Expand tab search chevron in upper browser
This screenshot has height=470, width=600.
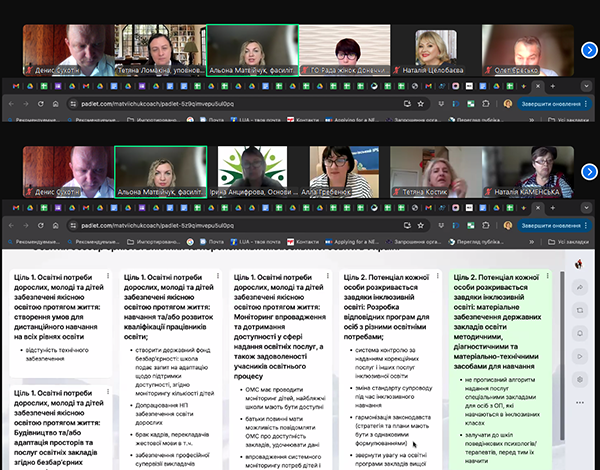pos(586,86)
